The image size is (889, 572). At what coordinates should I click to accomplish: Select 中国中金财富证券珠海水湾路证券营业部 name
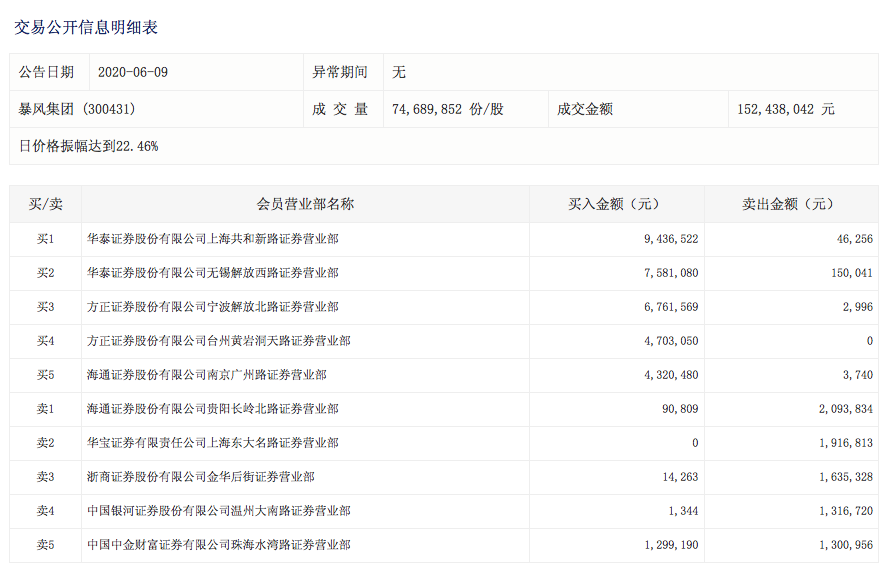219,545
